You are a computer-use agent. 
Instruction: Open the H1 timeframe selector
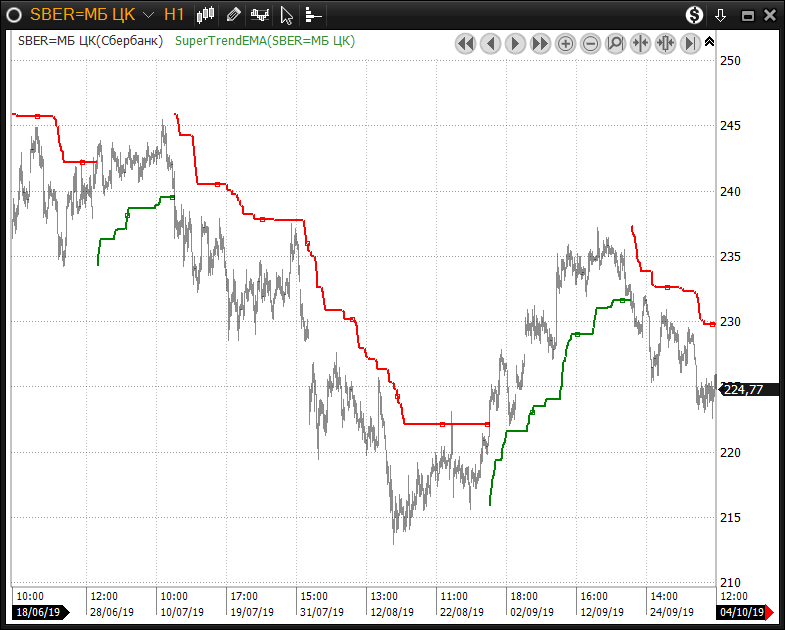pos(174,15)
